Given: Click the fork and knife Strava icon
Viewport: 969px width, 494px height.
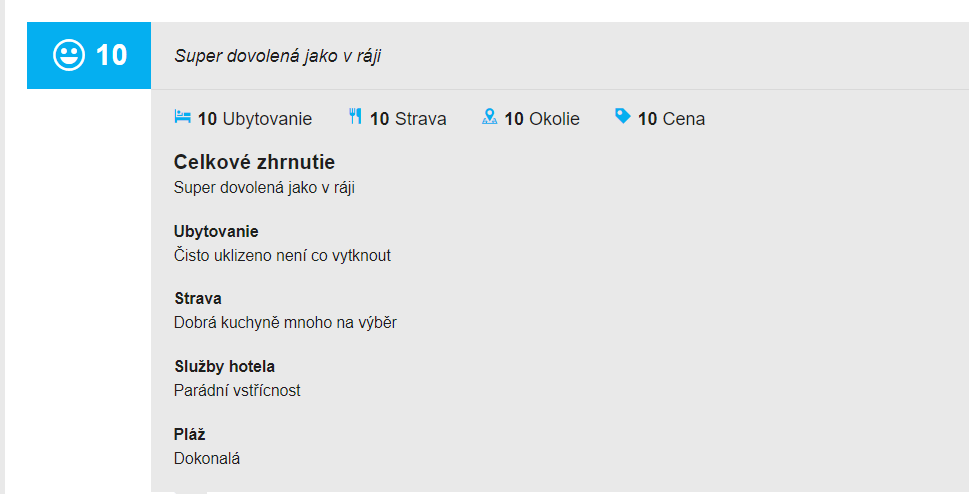Looking at the screenshot, I should pyautogui.click(x=355, y=117).
